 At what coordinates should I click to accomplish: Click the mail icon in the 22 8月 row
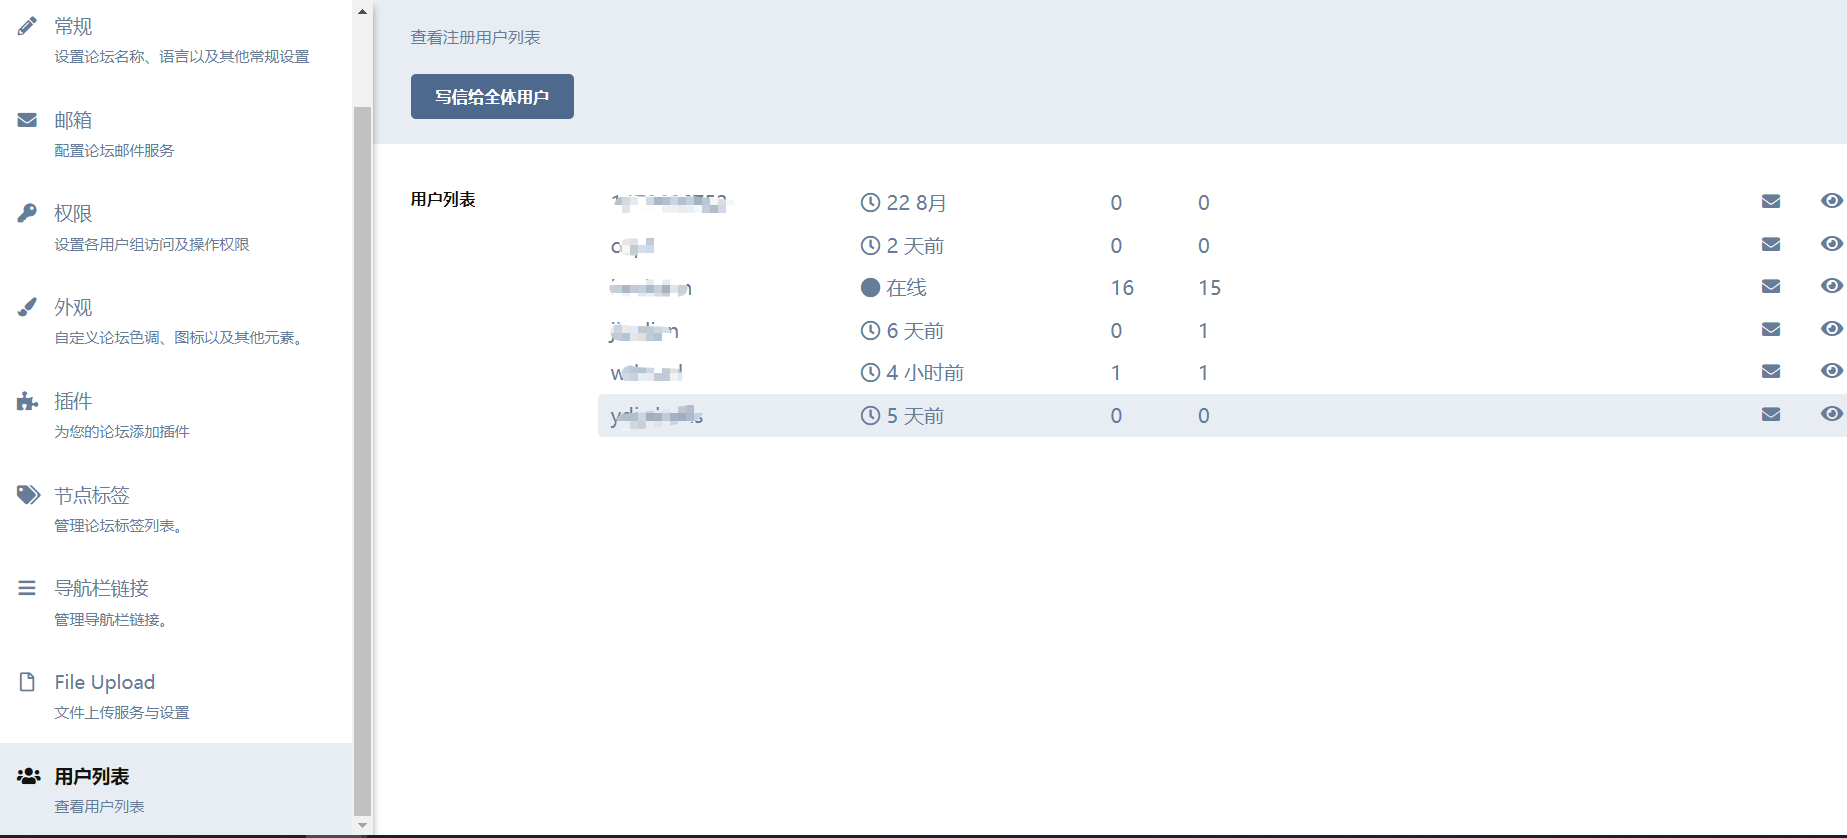tap(1770, 202)
